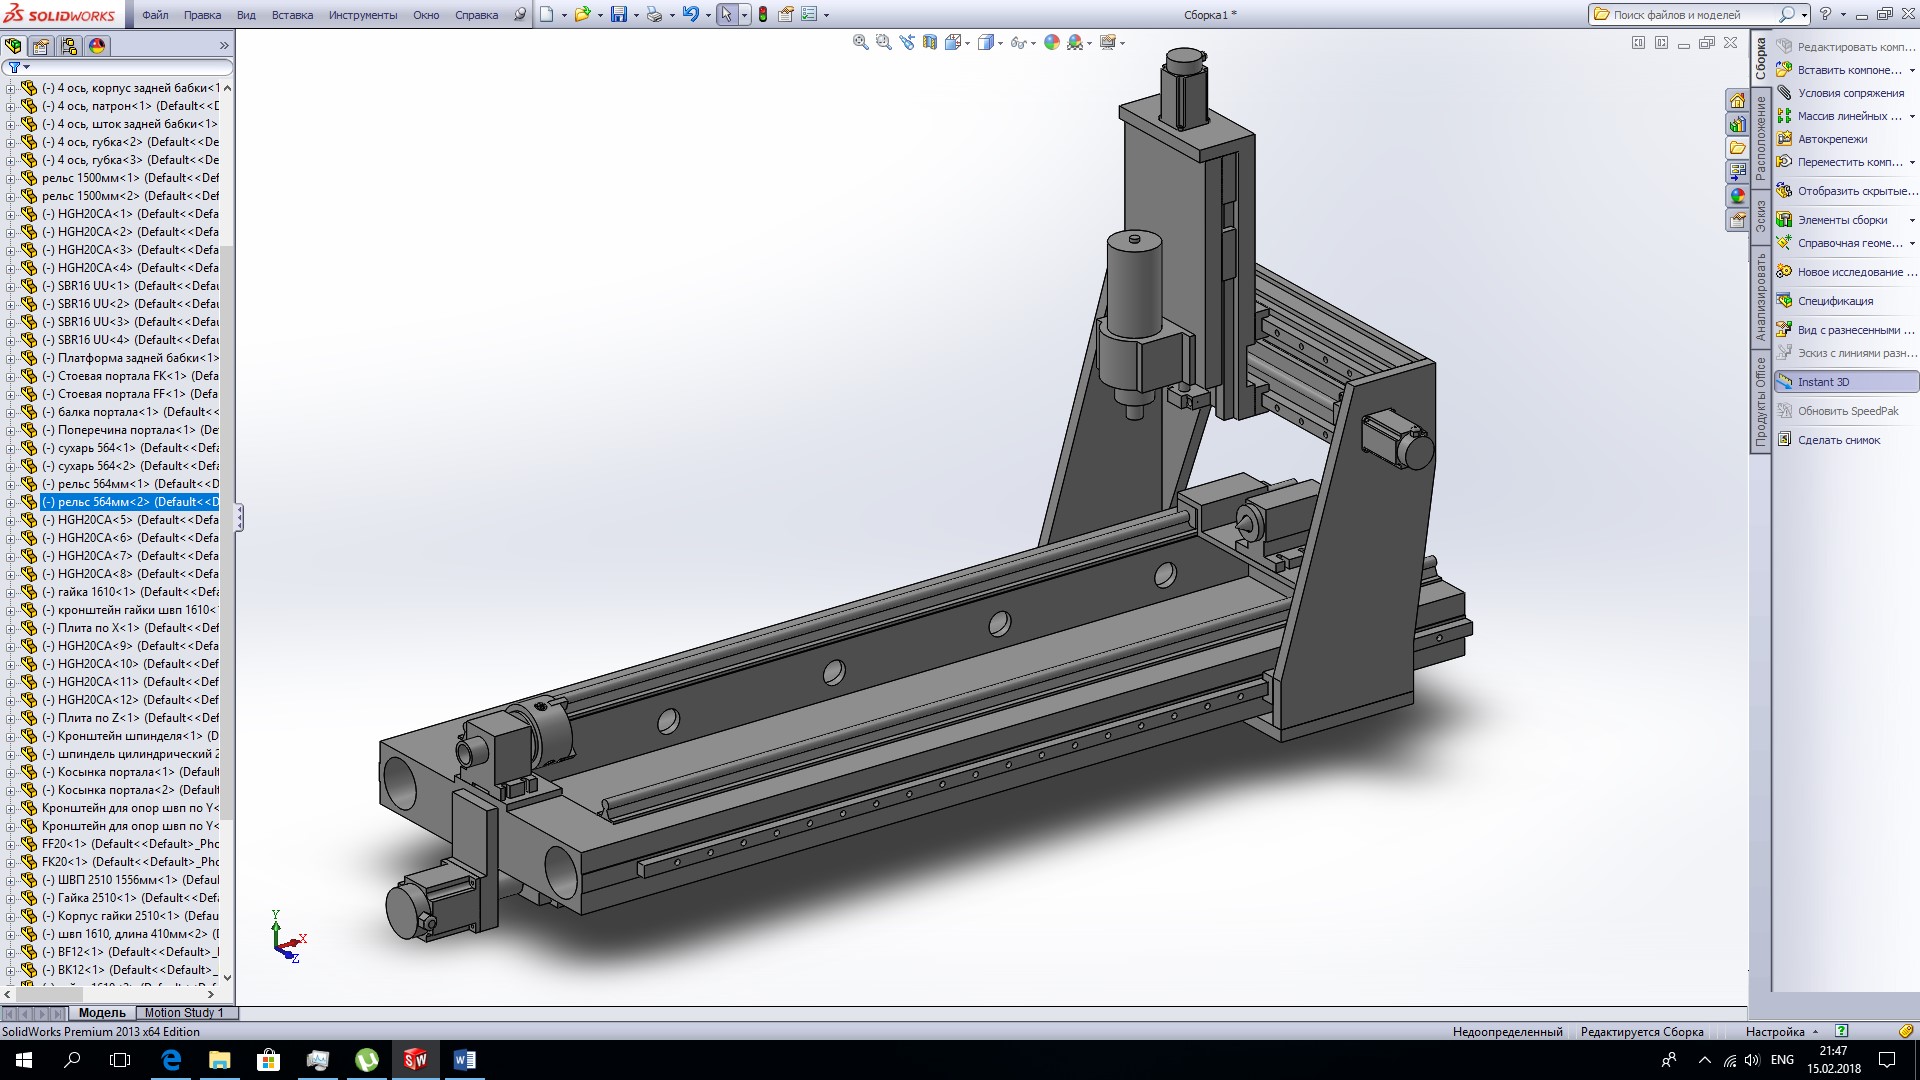Open the PropertyManager tab icon

41,46
